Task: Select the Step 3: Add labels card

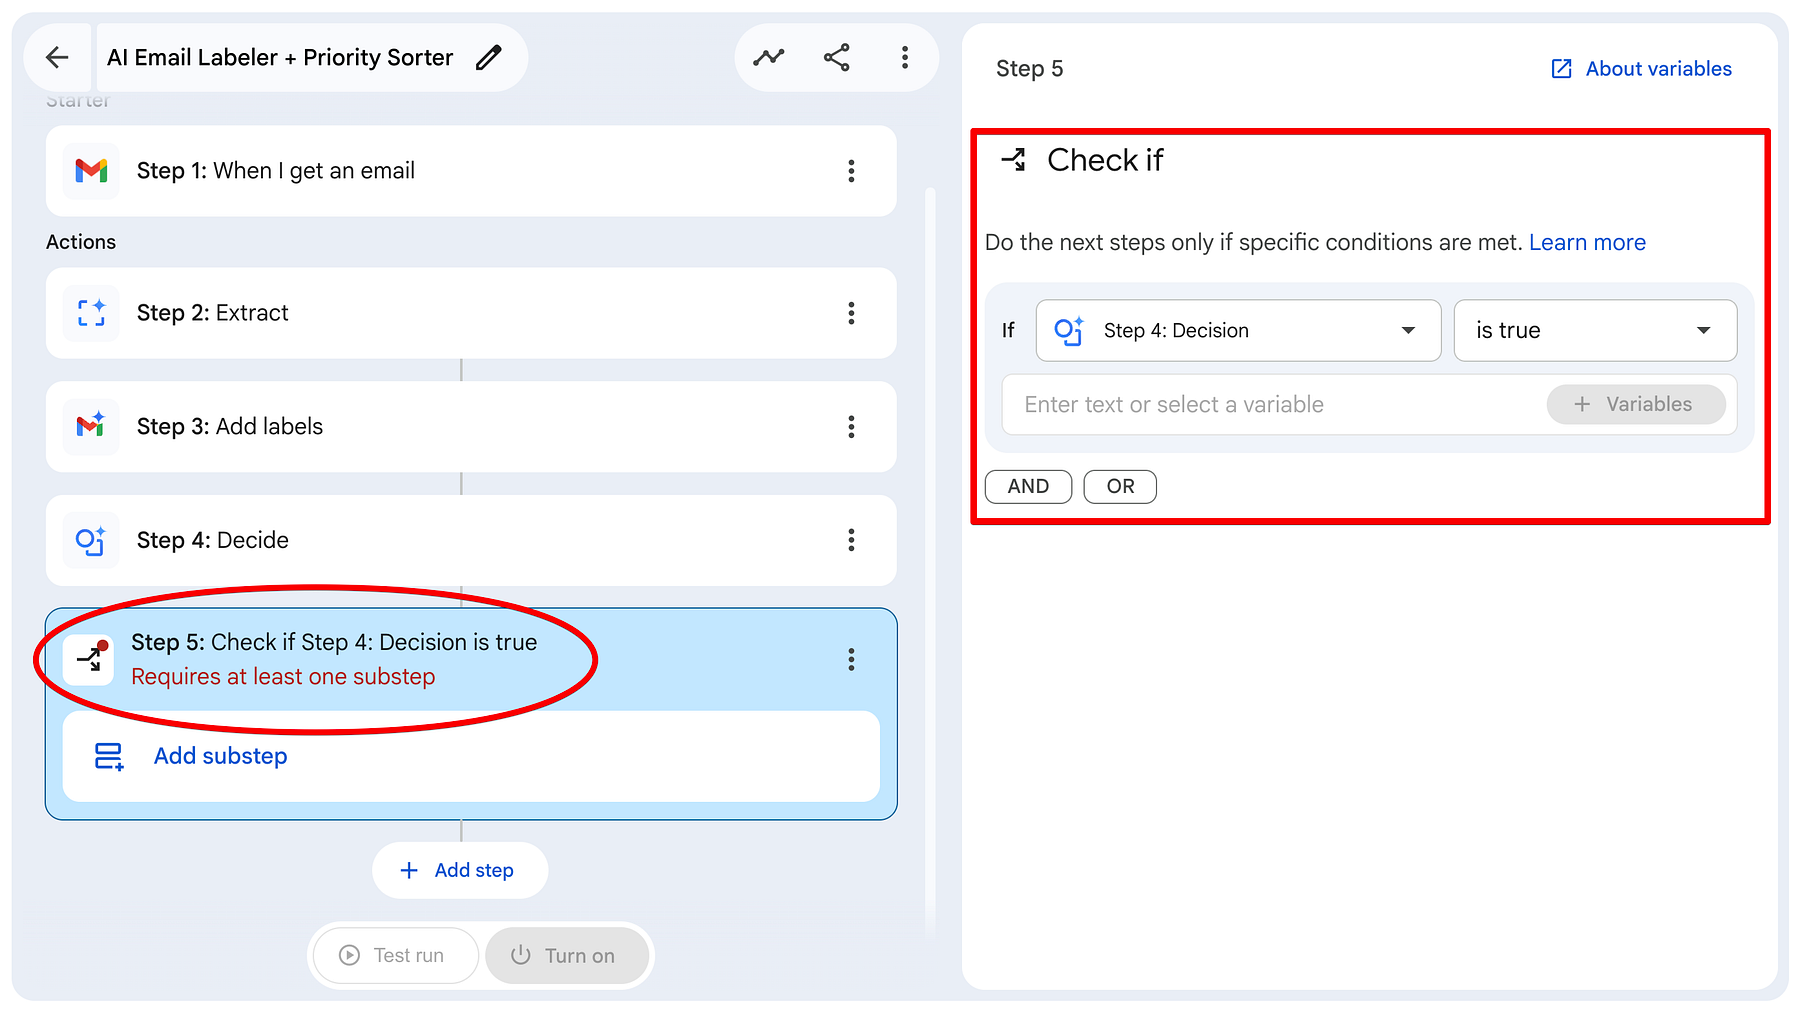Action: [471, 427]
